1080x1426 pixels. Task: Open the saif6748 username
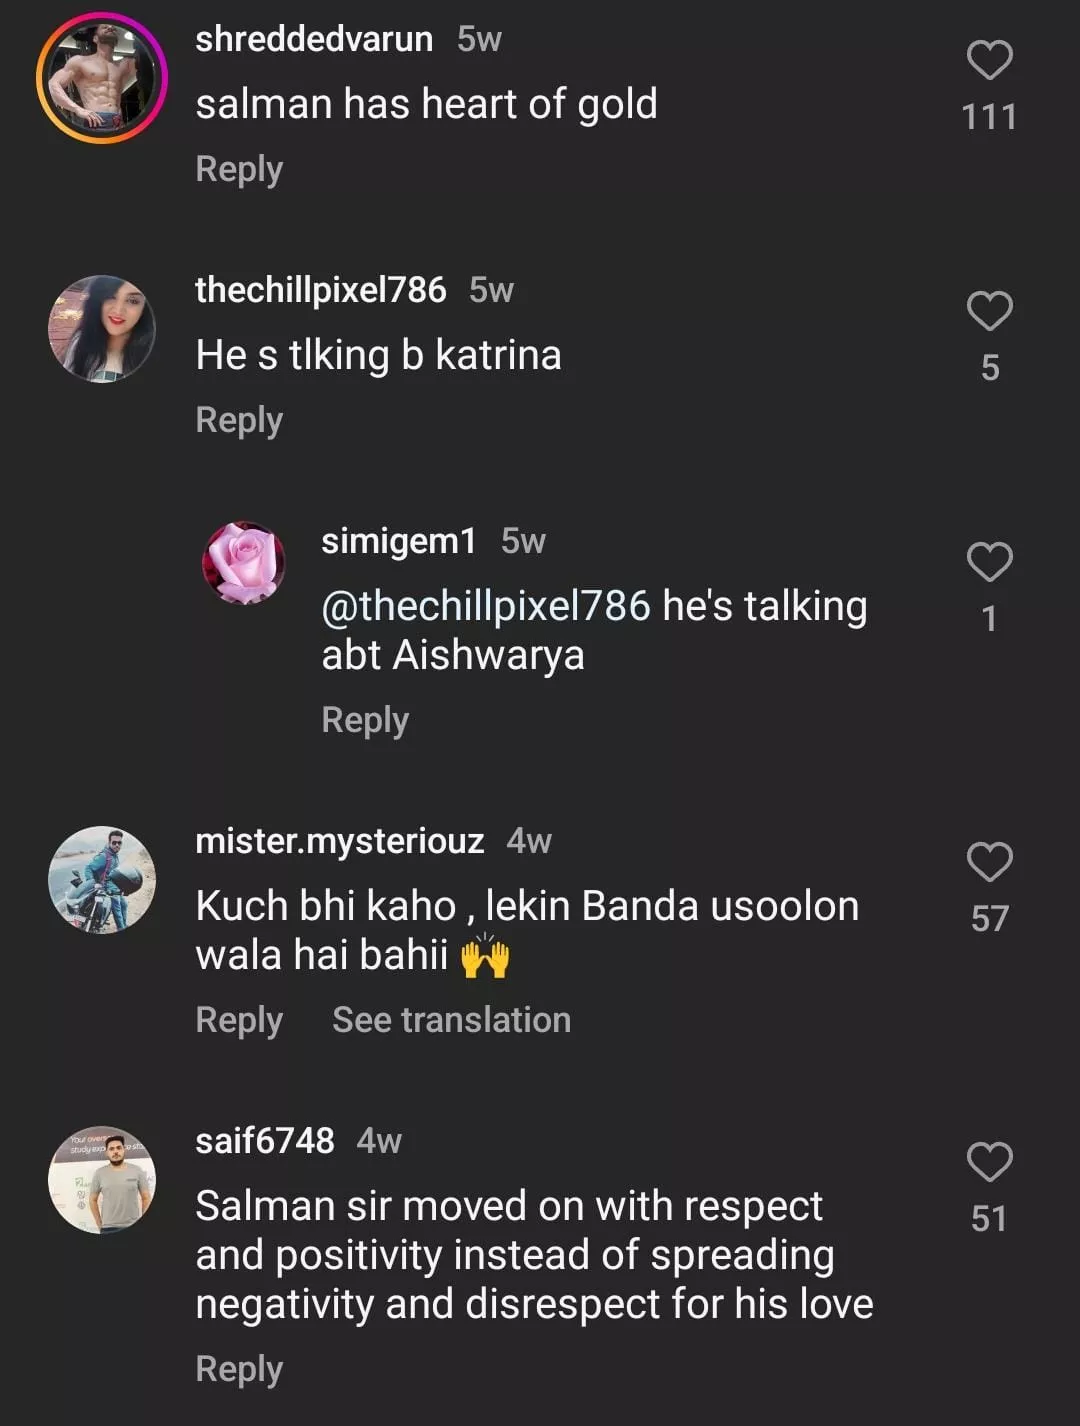point(265,1141)
